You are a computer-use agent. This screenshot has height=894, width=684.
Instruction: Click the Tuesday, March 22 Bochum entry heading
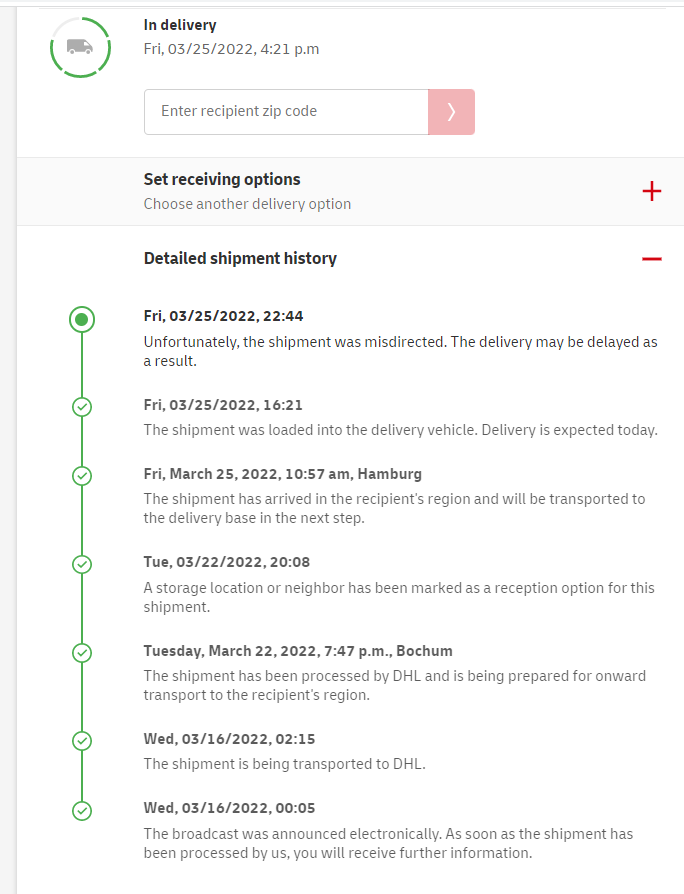point(298,651)
